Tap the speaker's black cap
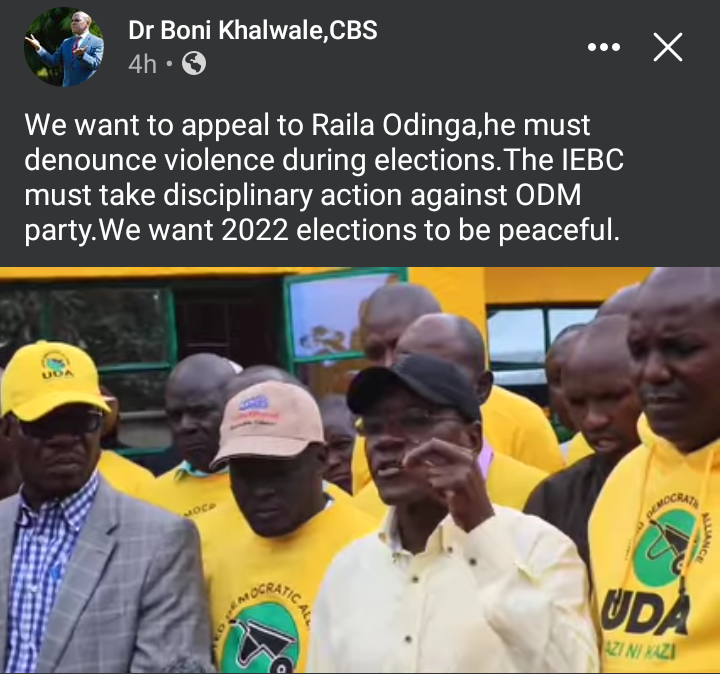Viewport: 720px width, 674px height. click(415, 388)
